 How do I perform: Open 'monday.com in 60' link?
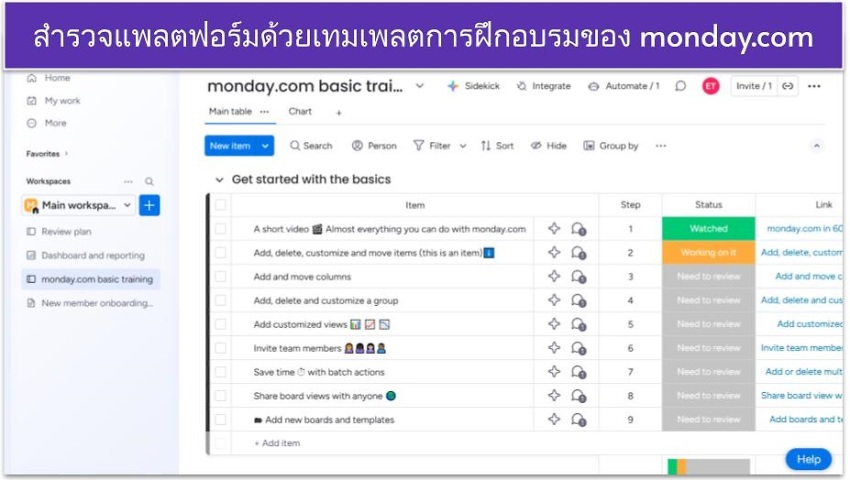[804, 229]
